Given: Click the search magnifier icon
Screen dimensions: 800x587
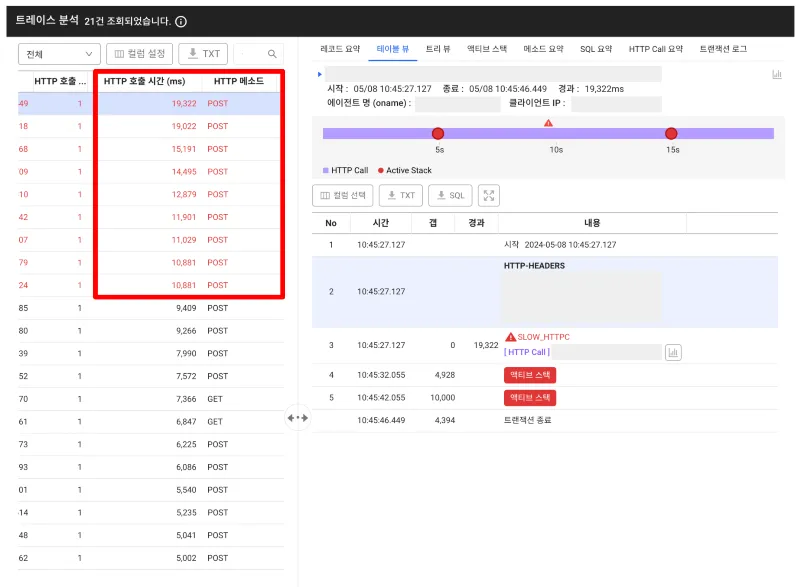Looking at the screenshot, I should click(x=272, y=54).
